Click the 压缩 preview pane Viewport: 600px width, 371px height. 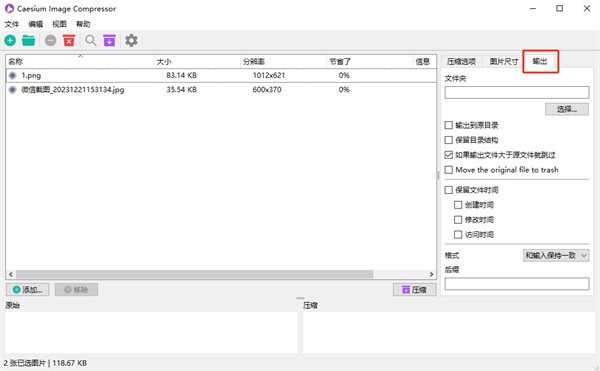(x=449, y=332)
